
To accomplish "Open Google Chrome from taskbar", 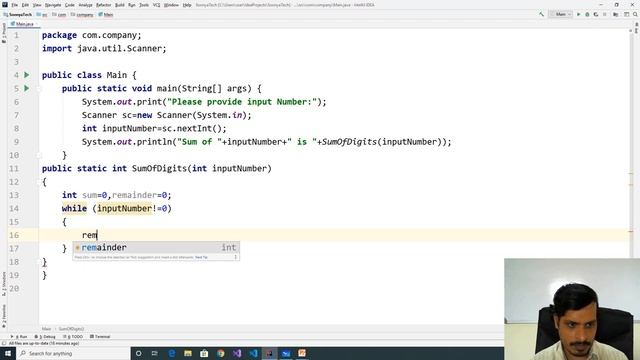I will pyautogui.click(x=220, y=353).
